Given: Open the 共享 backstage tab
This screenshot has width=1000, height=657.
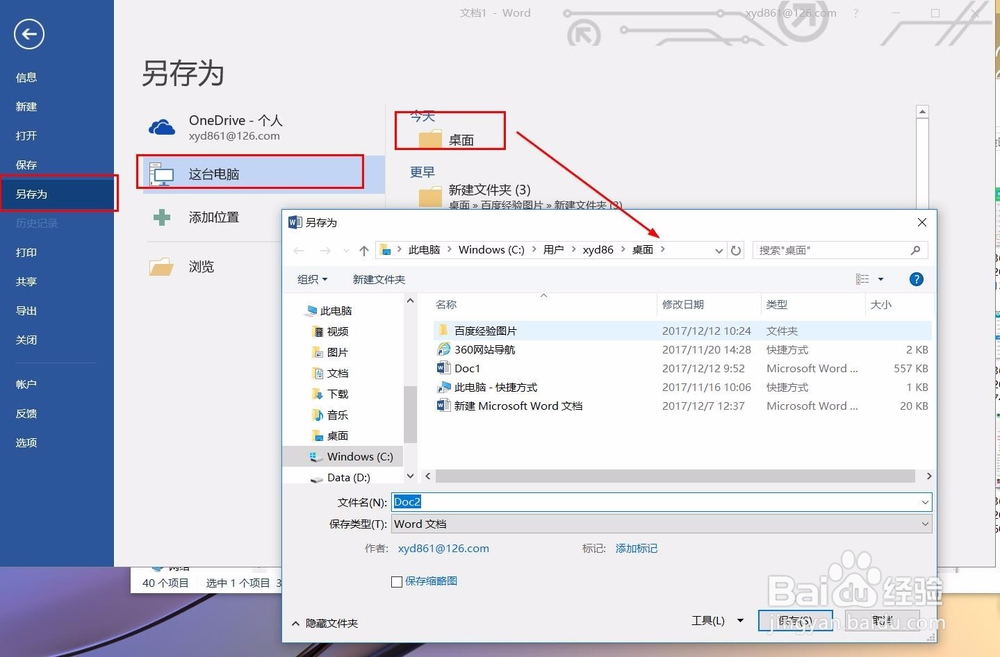Looking at the screenshot, I should point(26,281).
